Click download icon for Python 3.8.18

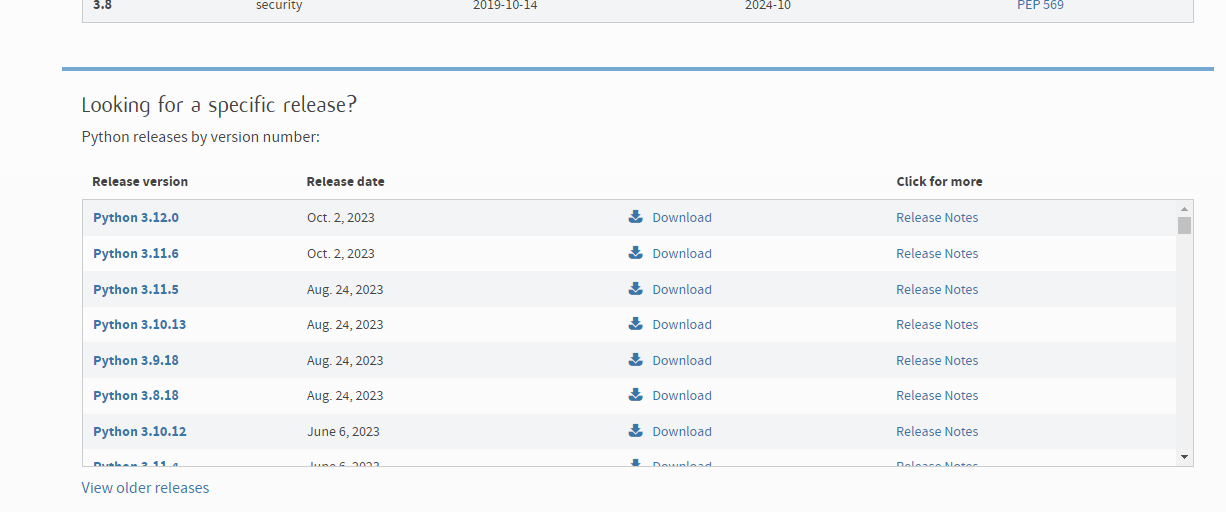point(635,395)
